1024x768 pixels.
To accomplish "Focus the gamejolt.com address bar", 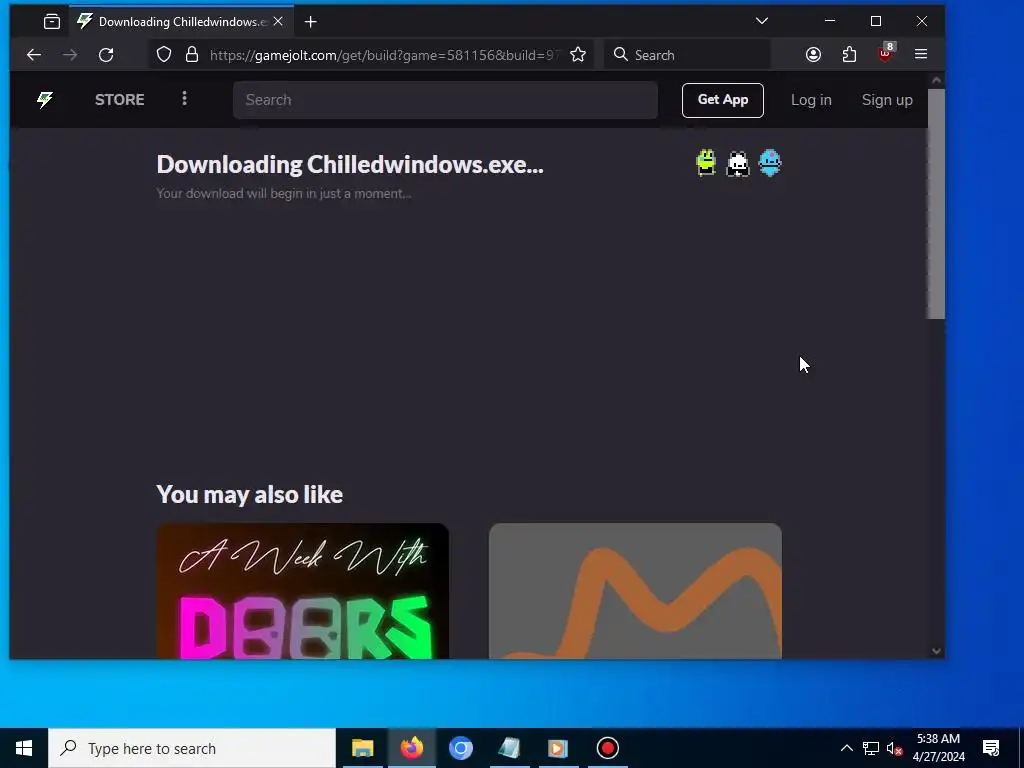I will point(384,55).
